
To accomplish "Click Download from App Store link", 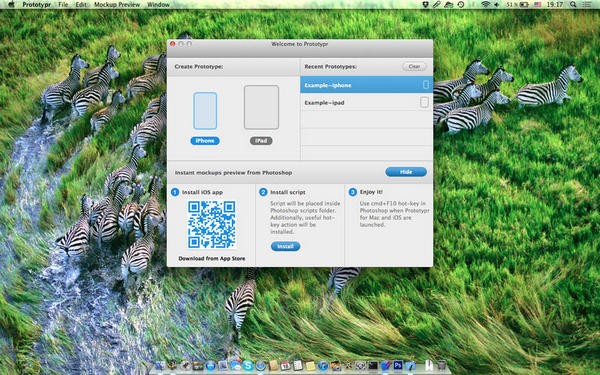I will tap(212, 258).
